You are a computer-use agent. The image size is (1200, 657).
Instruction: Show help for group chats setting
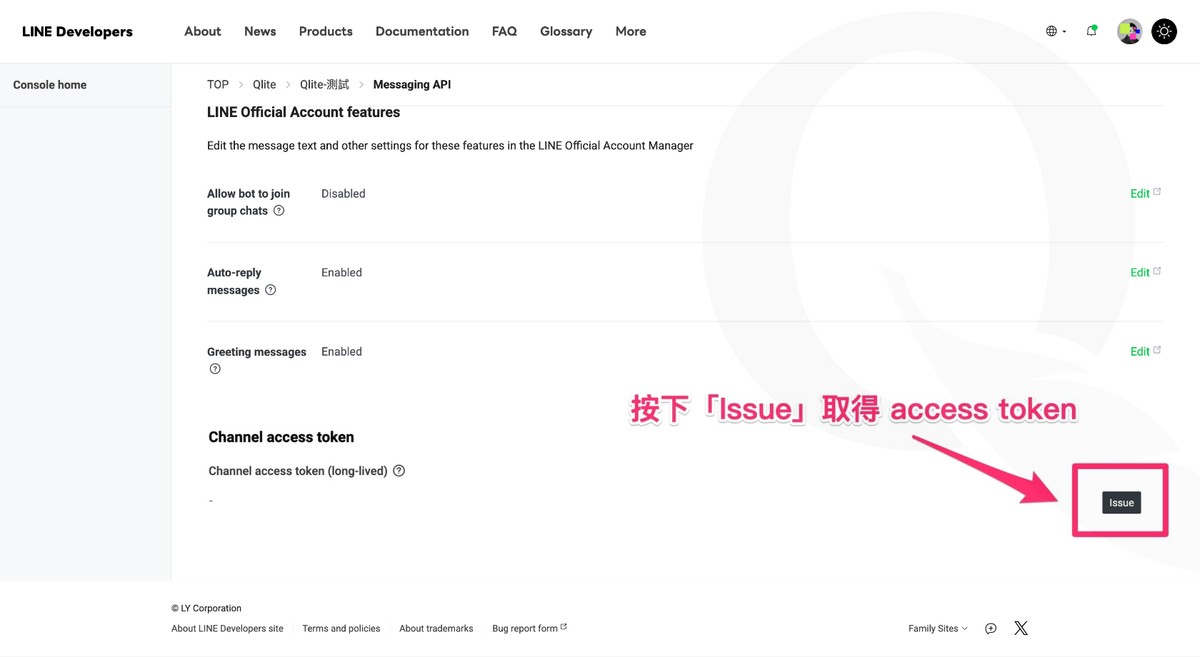[279, 211]
